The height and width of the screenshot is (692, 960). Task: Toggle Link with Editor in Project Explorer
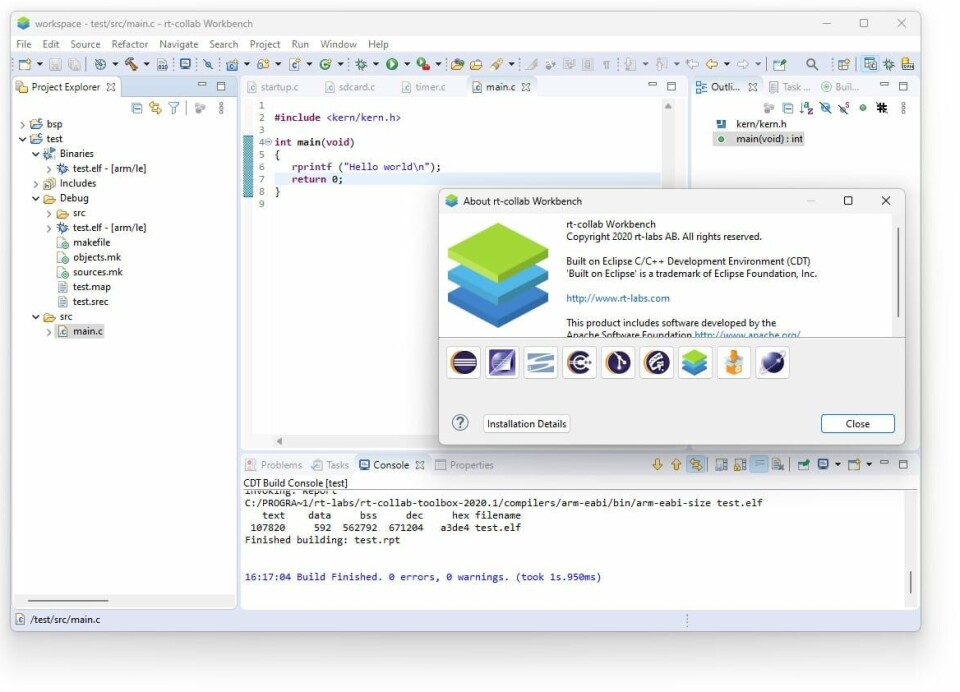tap(155, 108)
